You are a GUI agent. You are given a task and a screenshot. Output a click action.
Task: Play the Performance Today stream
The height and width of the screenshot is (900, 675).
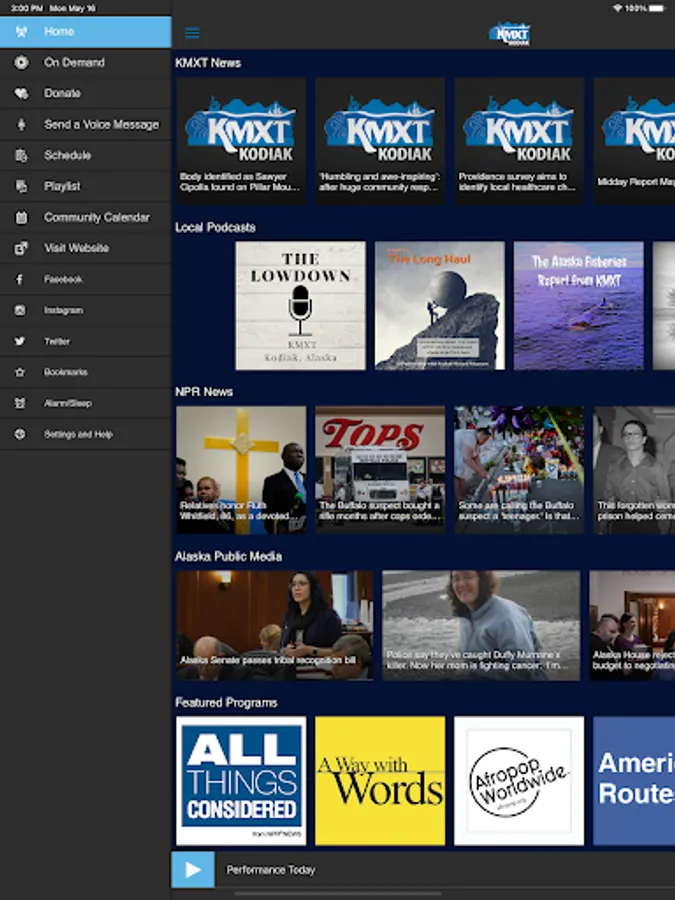(193, 870)
